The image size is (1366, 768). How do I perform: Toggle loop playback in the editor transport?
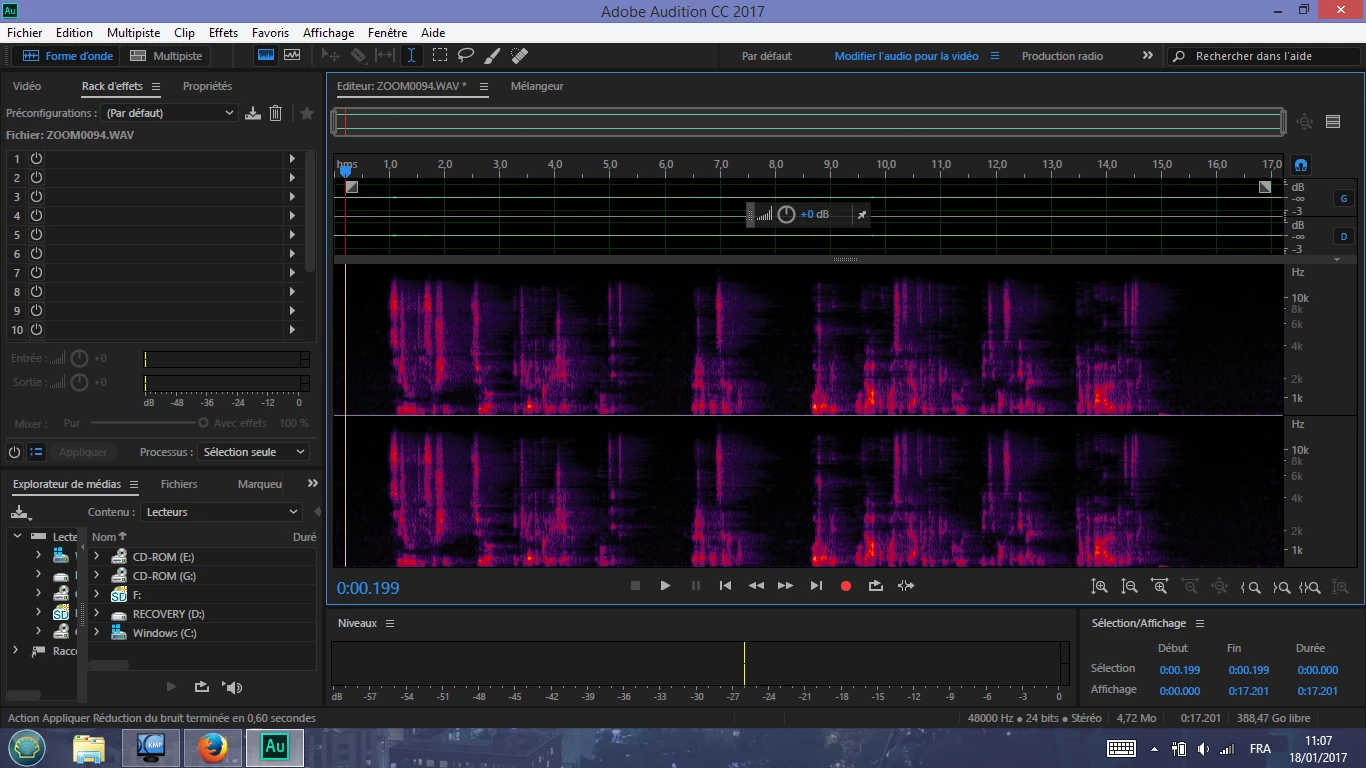pyautogui.click(x=876, y=586)
